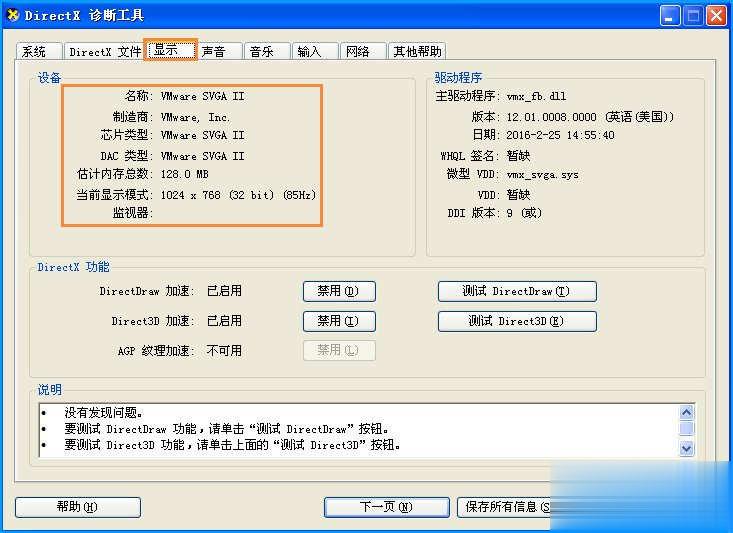Click 测试 DirectDraw(T) button
The image size is (733, 533).
(517, 291)
